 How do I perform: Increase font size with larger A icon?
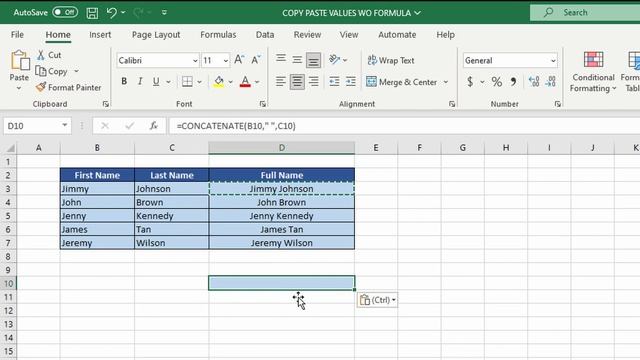click(239, 60)
